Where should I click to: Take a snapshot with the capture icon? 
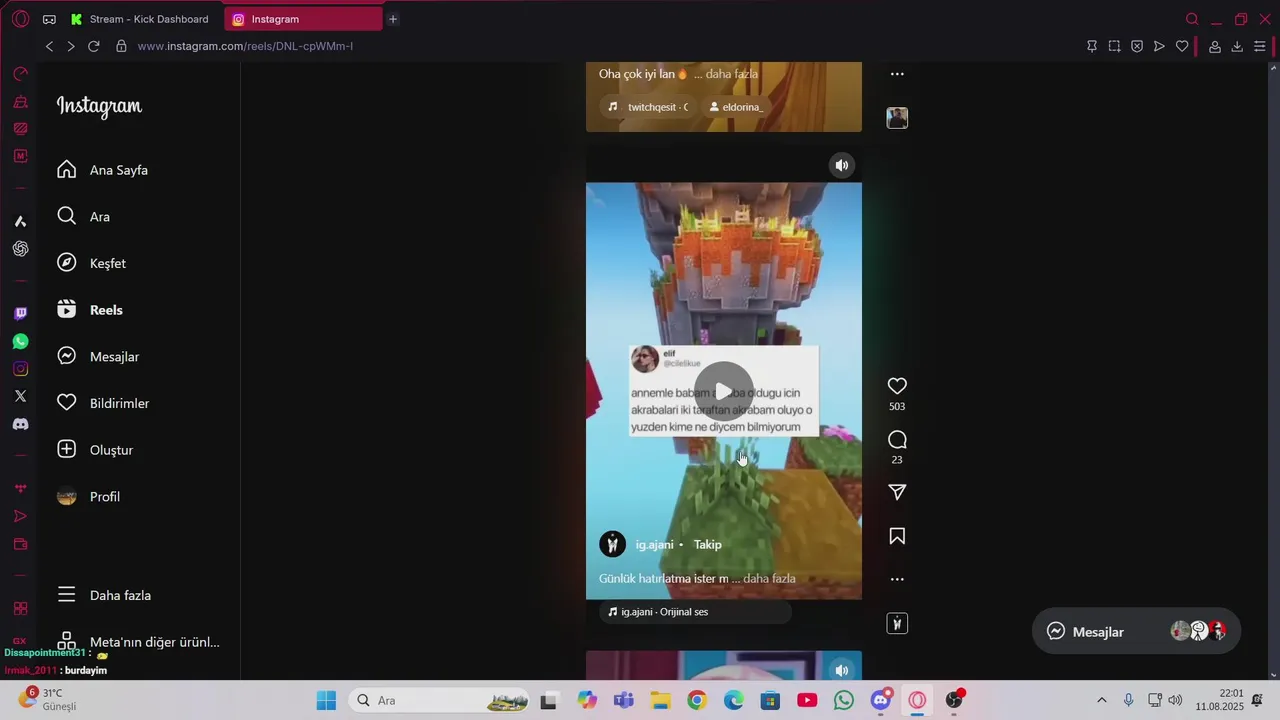point(1114,46)
